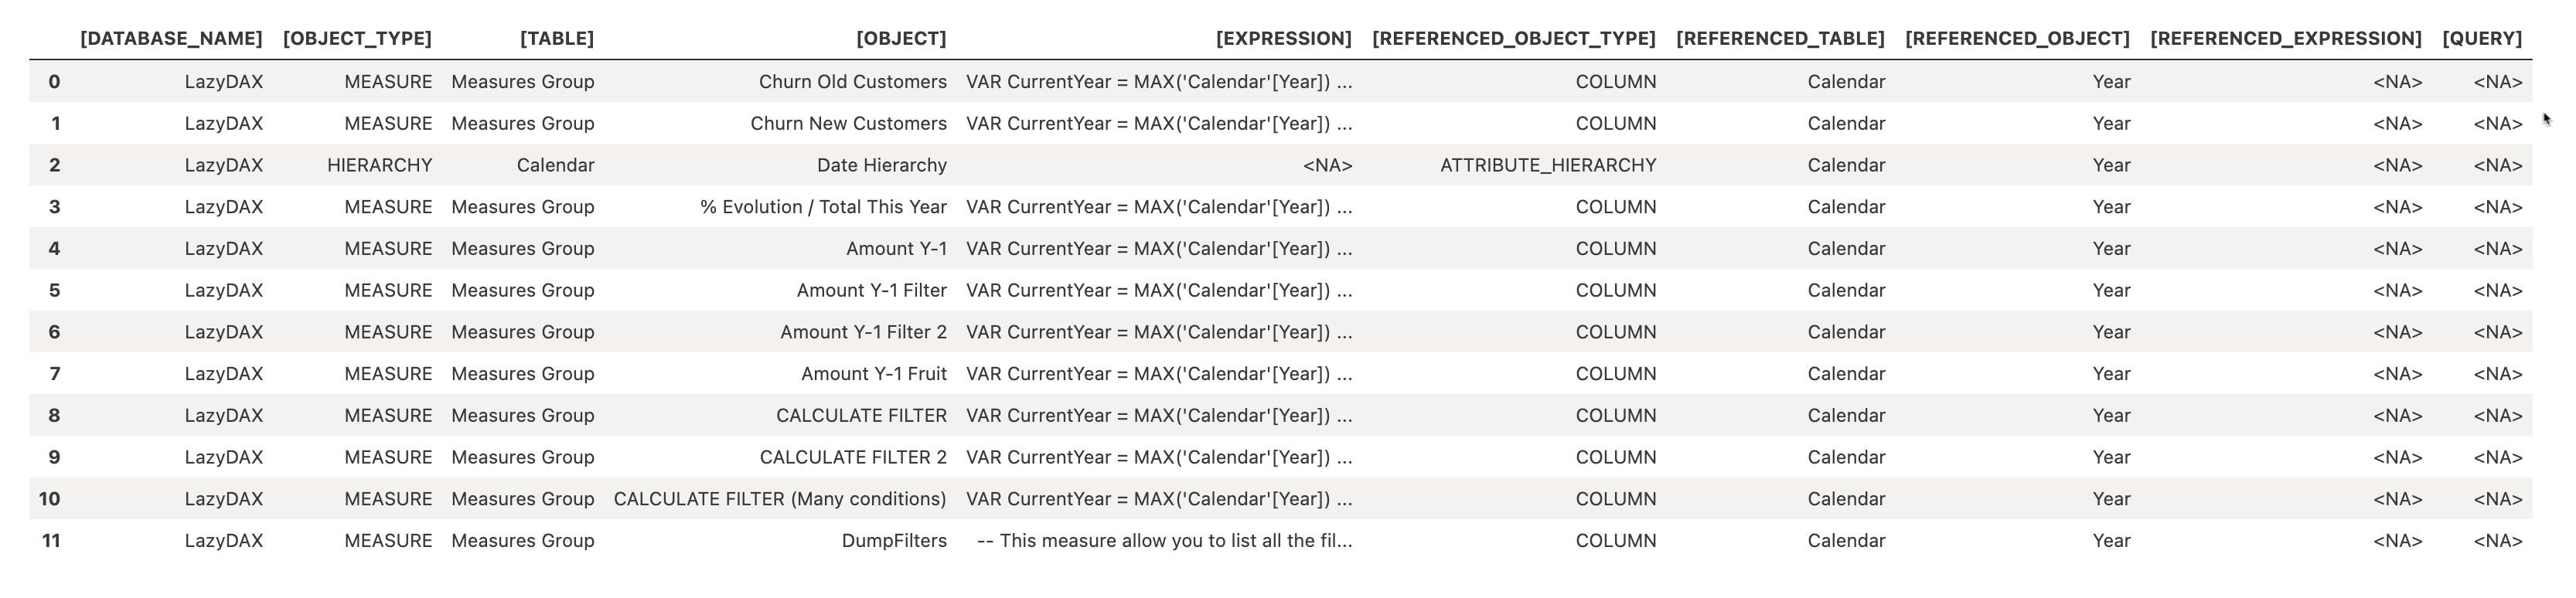Click the 'Amount Y-1 Fruit' cell
The width and height of the screenshot is (2576, 598).
[x=873, y=374]
